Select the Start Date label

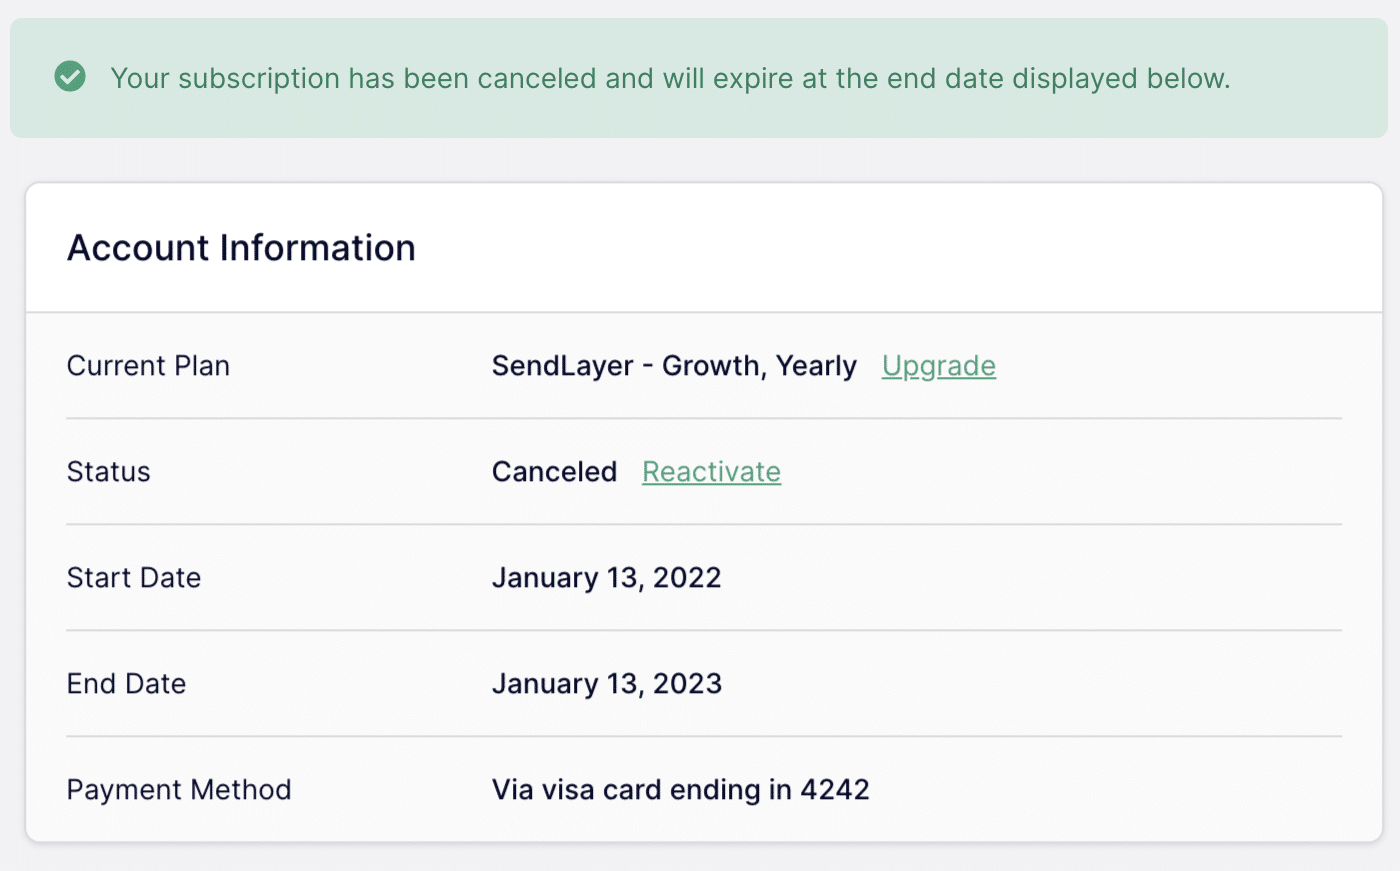tap(134, 577)
